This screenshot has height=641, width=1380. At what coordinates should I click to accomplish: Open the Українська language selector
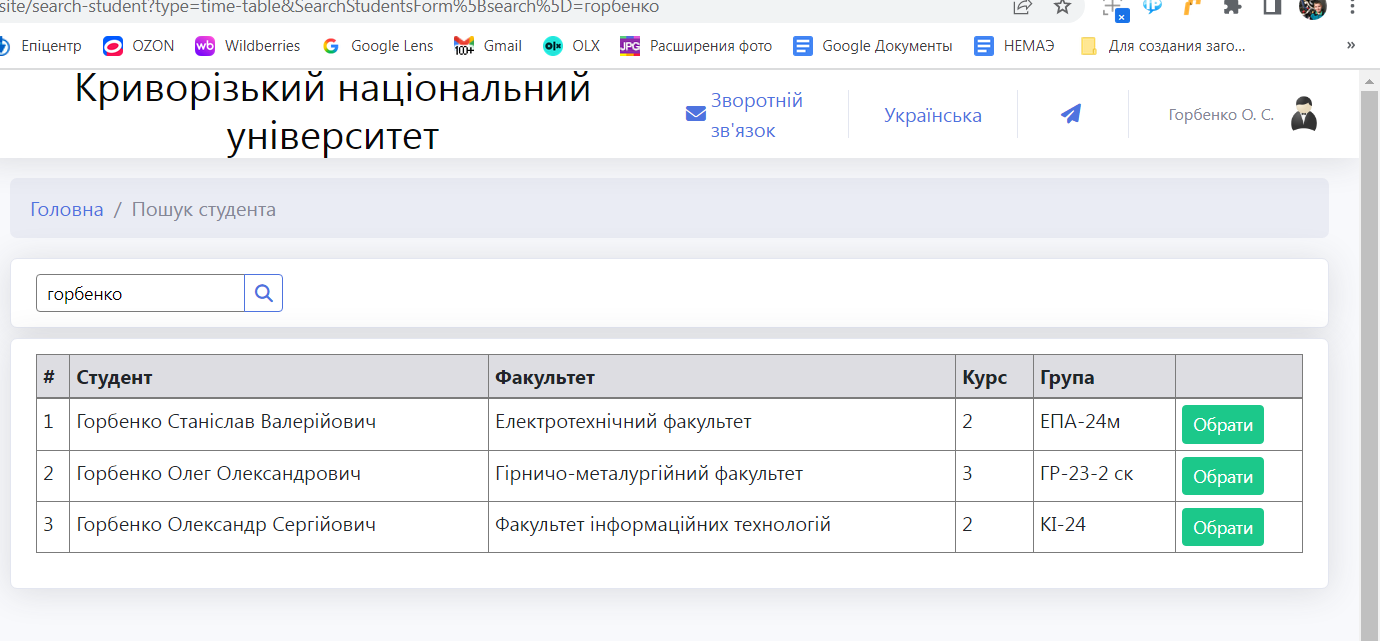point(932,115)
